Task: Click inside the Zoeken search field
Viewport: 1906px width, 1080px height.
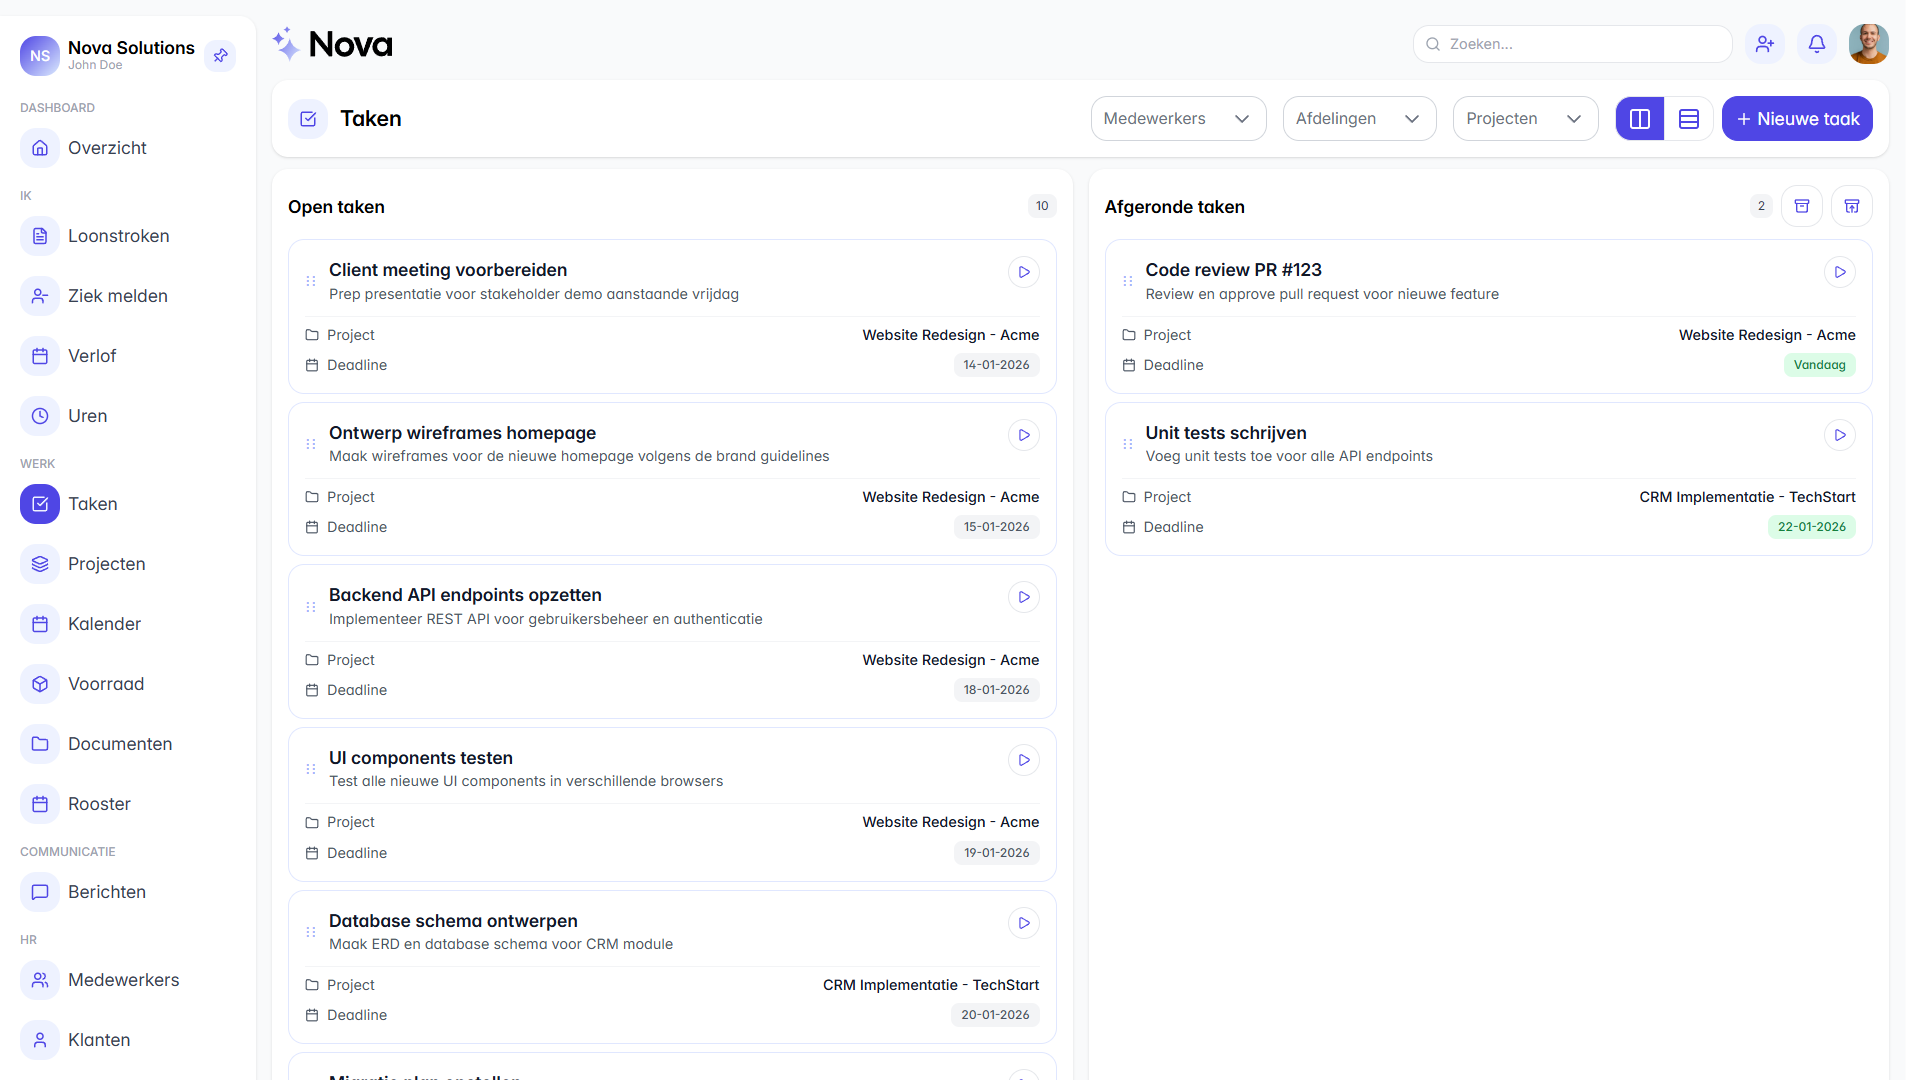Action: [x=1572, y=44]
